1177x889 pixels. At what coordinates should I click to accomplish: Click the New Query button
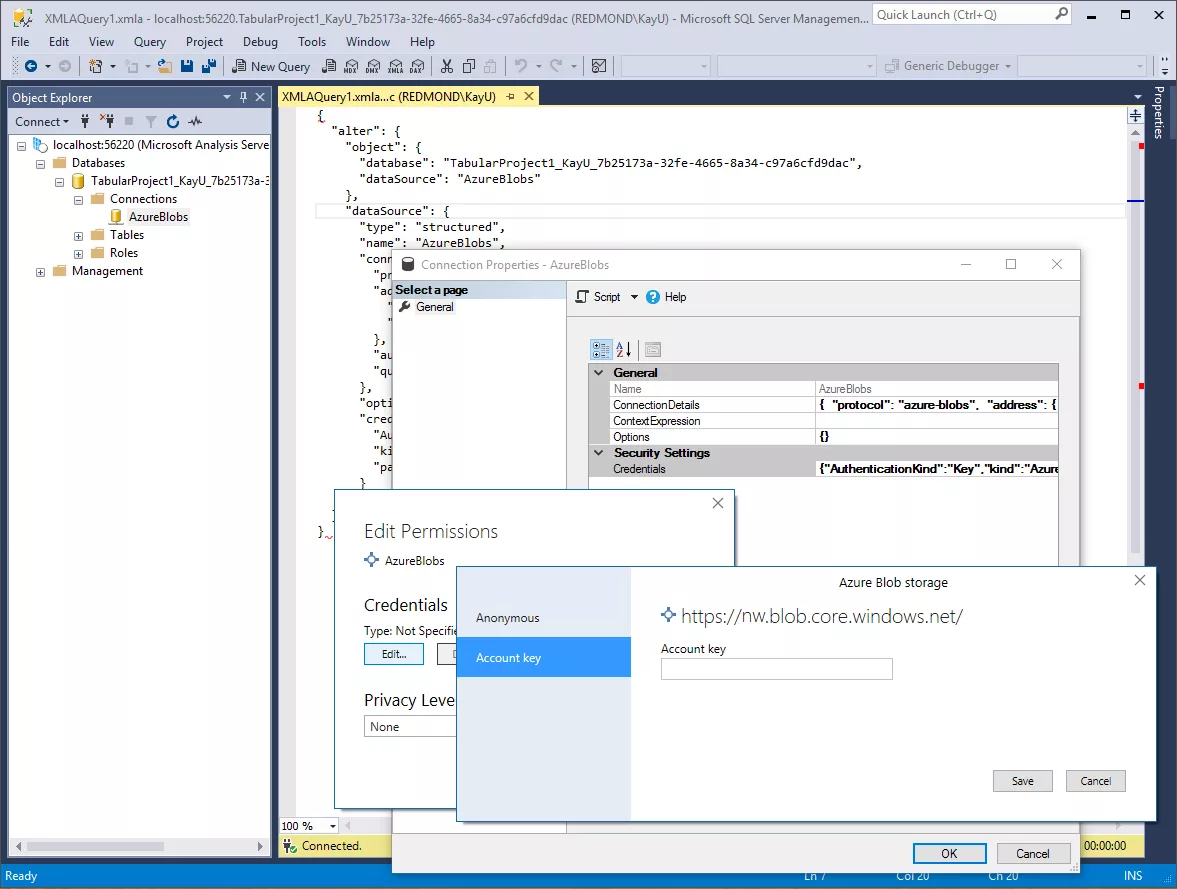coord(271,66)
